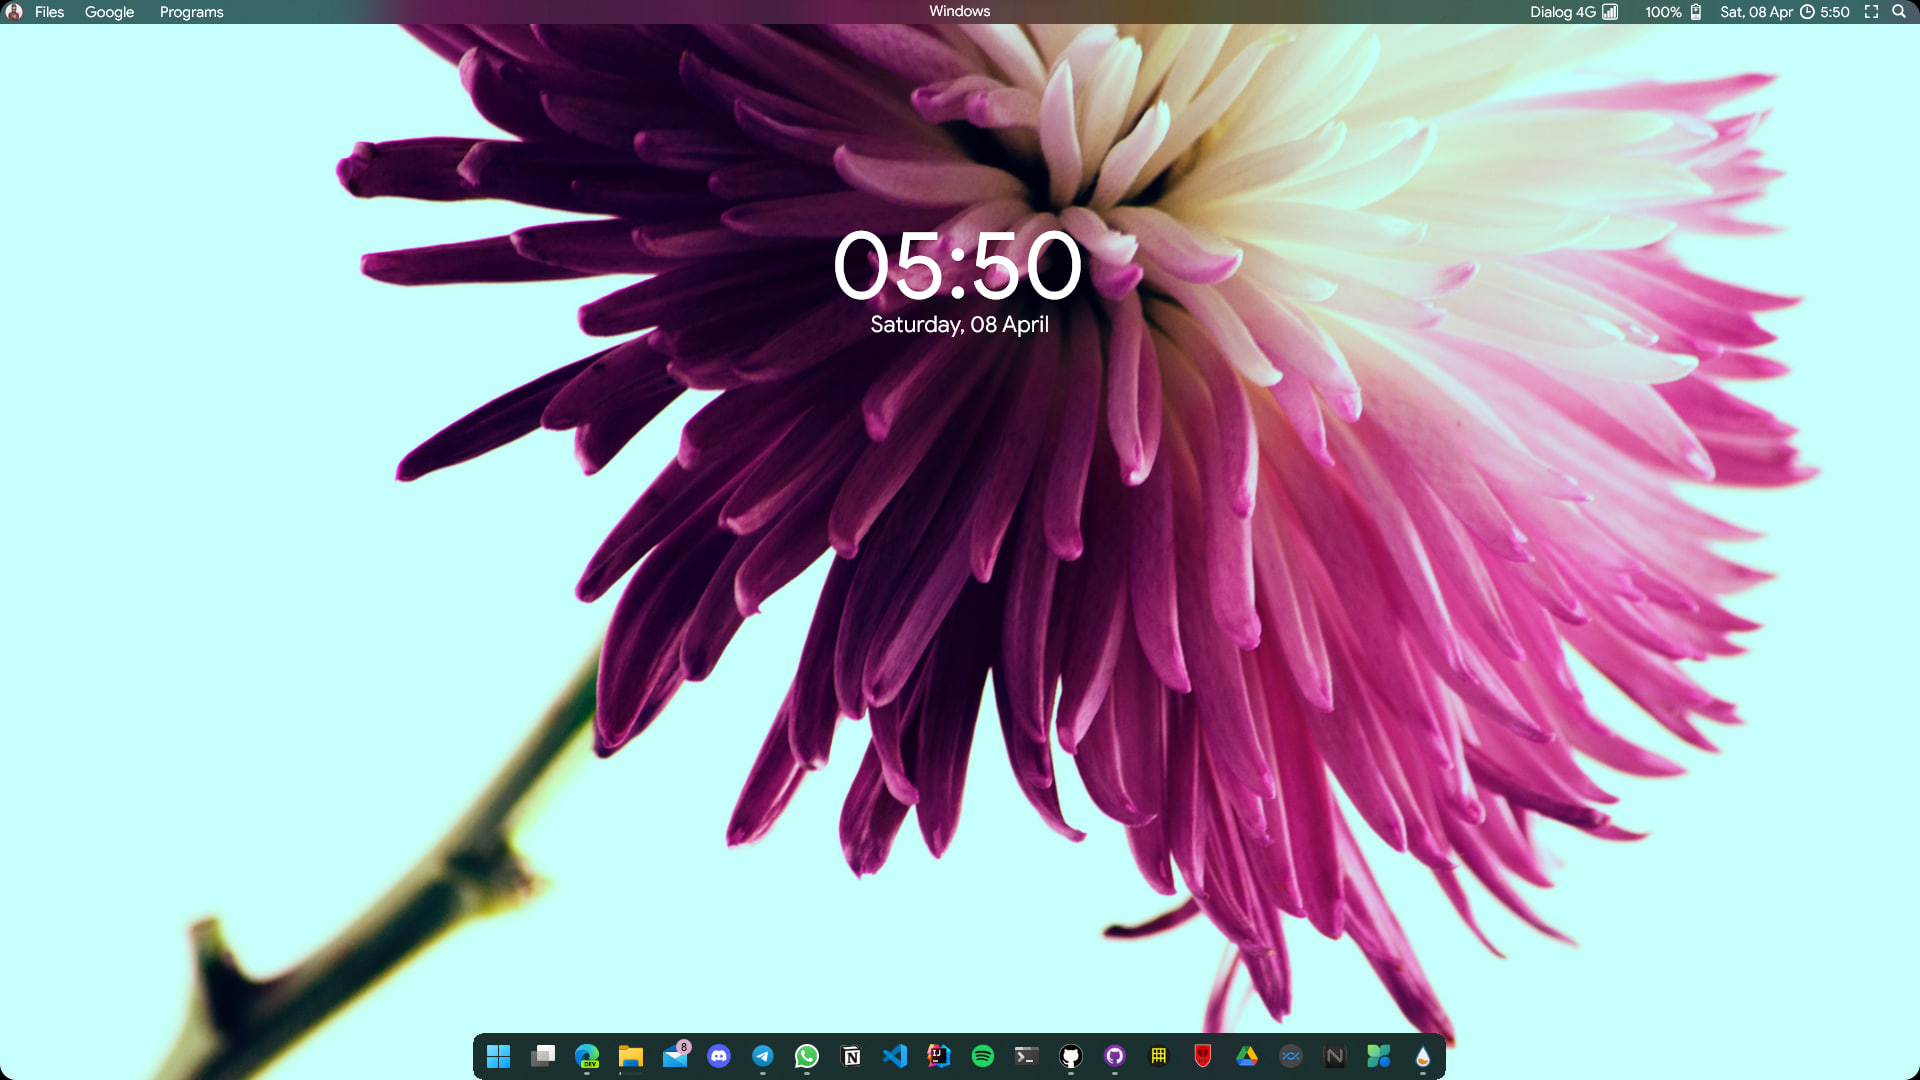Start WhatsApp from the dock
This screenshot has width=1920, height=1080.
click(807, 1055)
